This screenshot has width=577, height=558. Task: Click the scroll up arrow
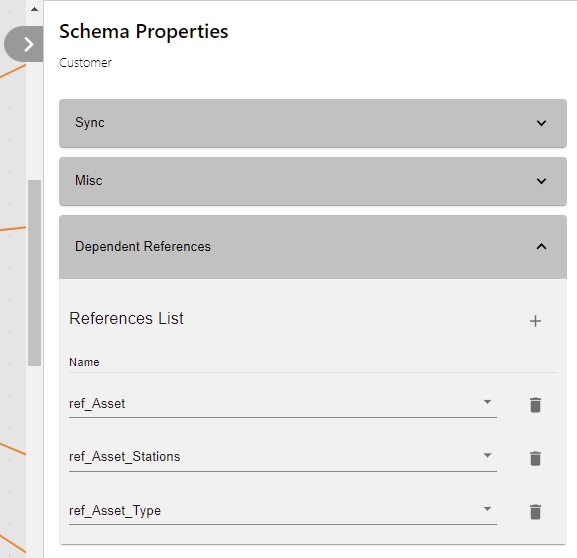click(34, 9)
